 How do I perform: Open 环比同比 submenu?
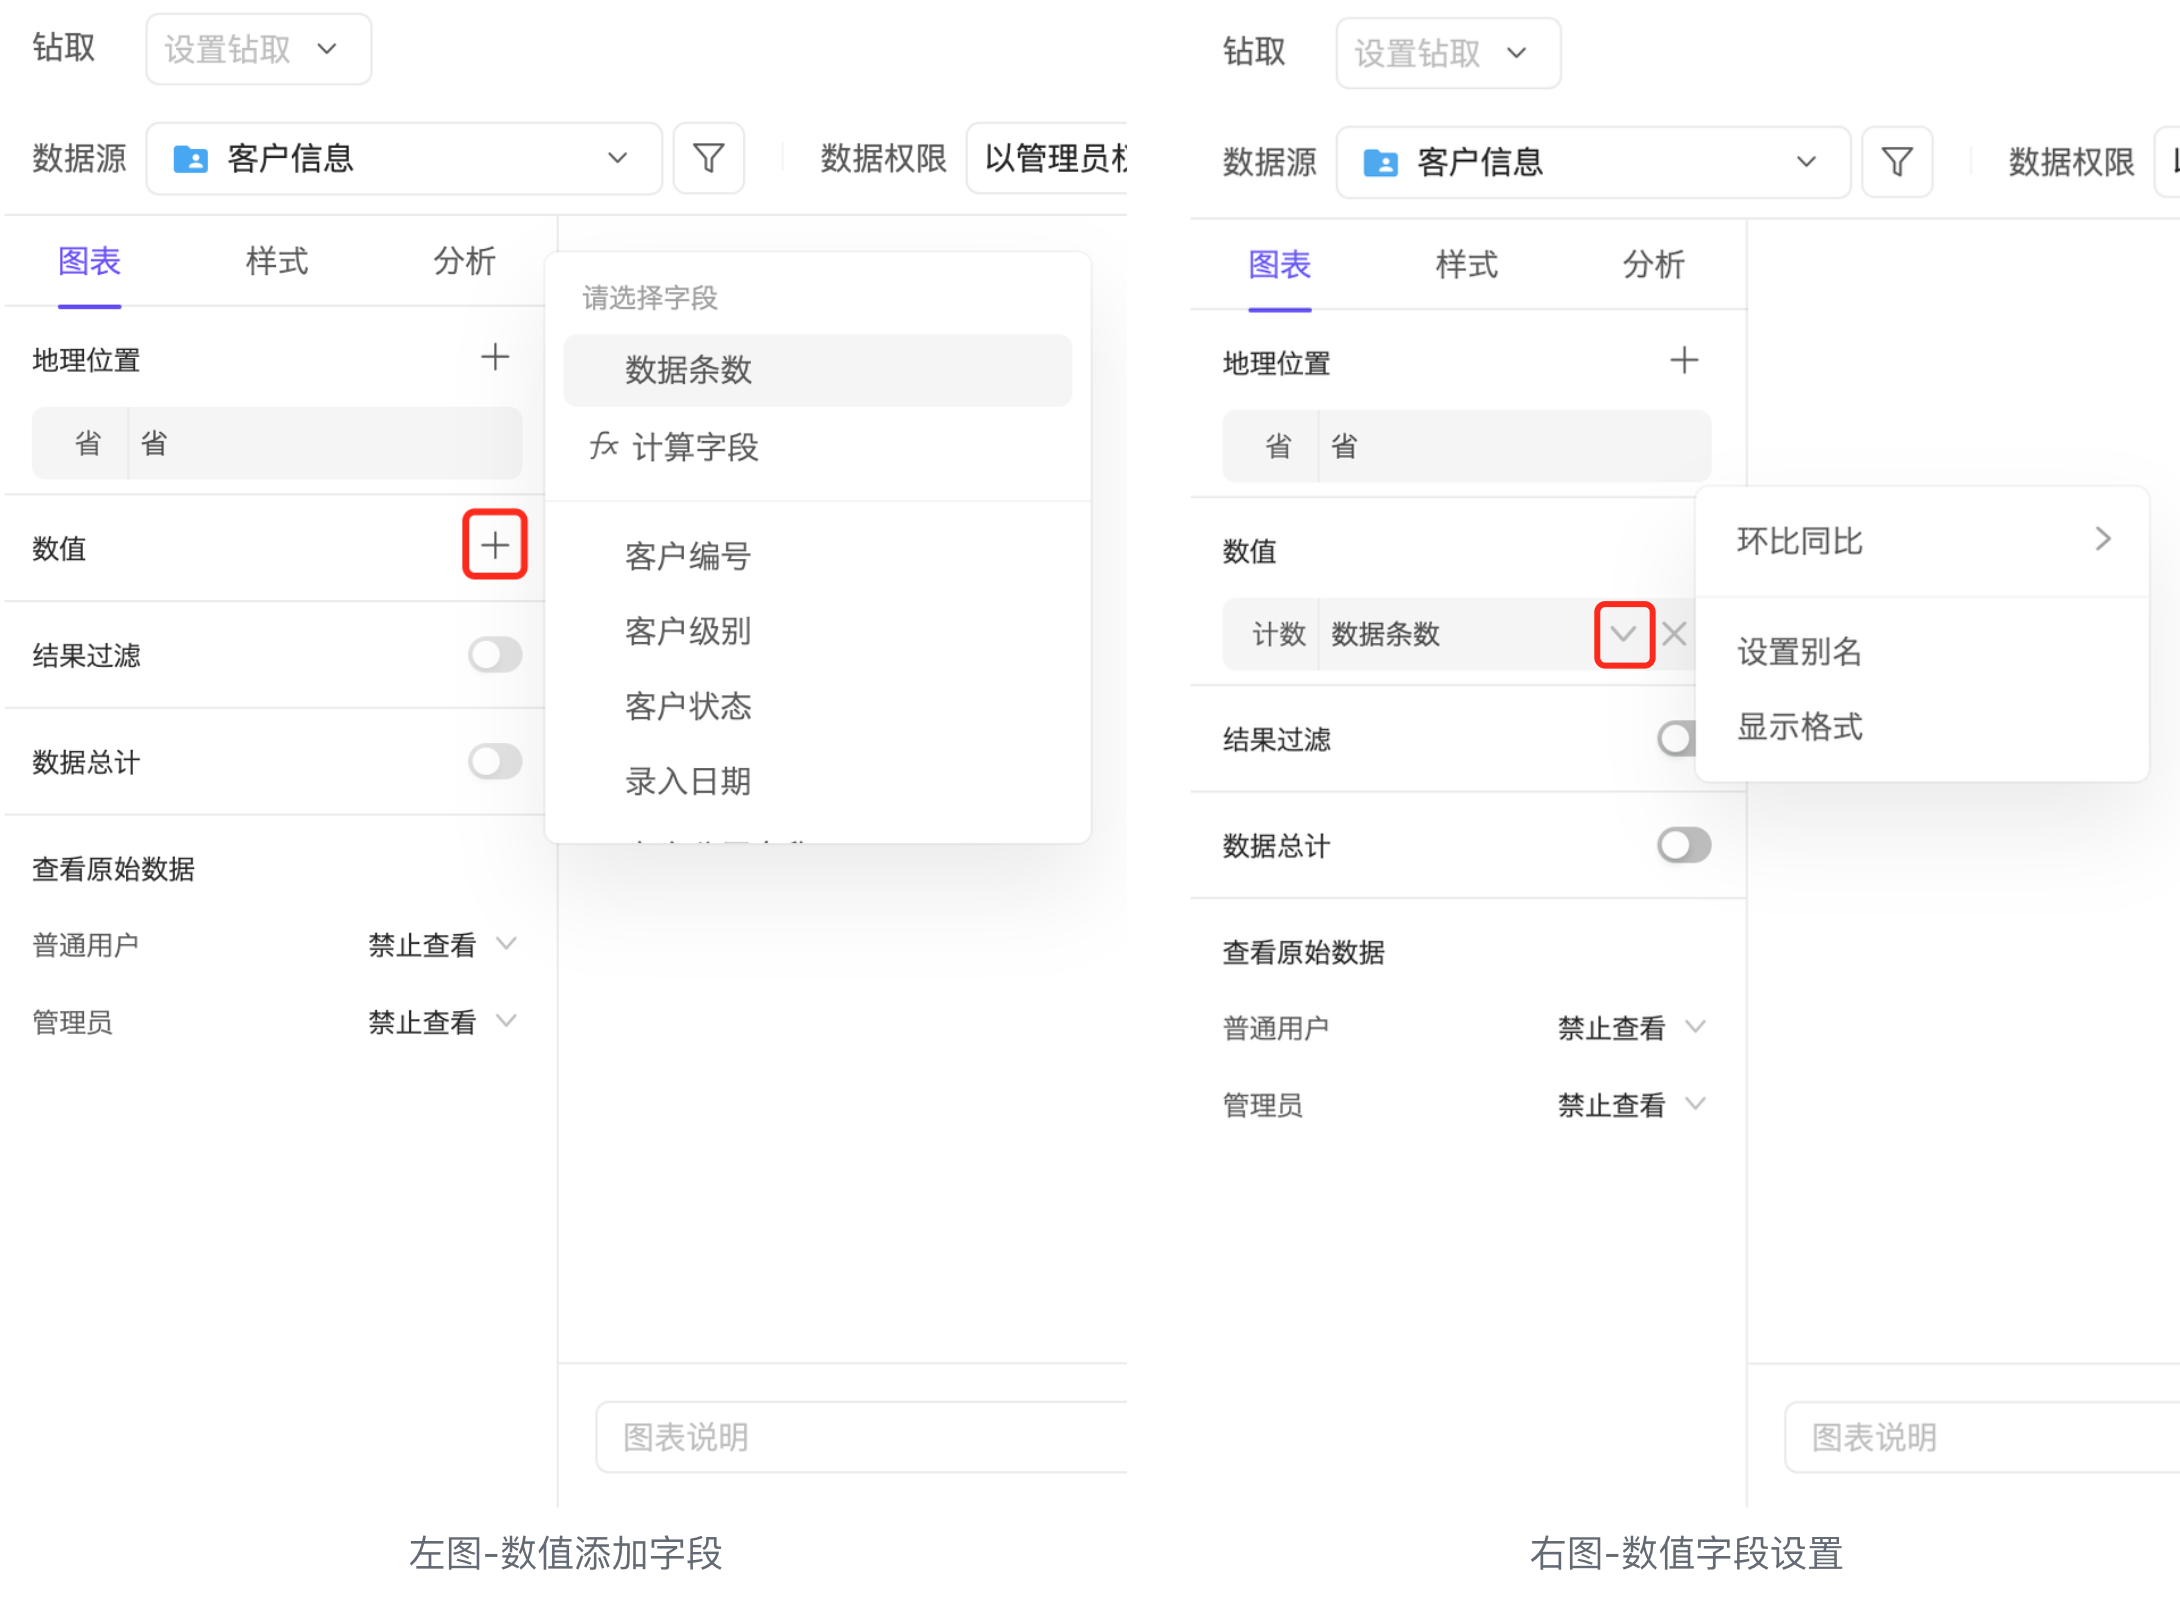tap(1922, 541)
